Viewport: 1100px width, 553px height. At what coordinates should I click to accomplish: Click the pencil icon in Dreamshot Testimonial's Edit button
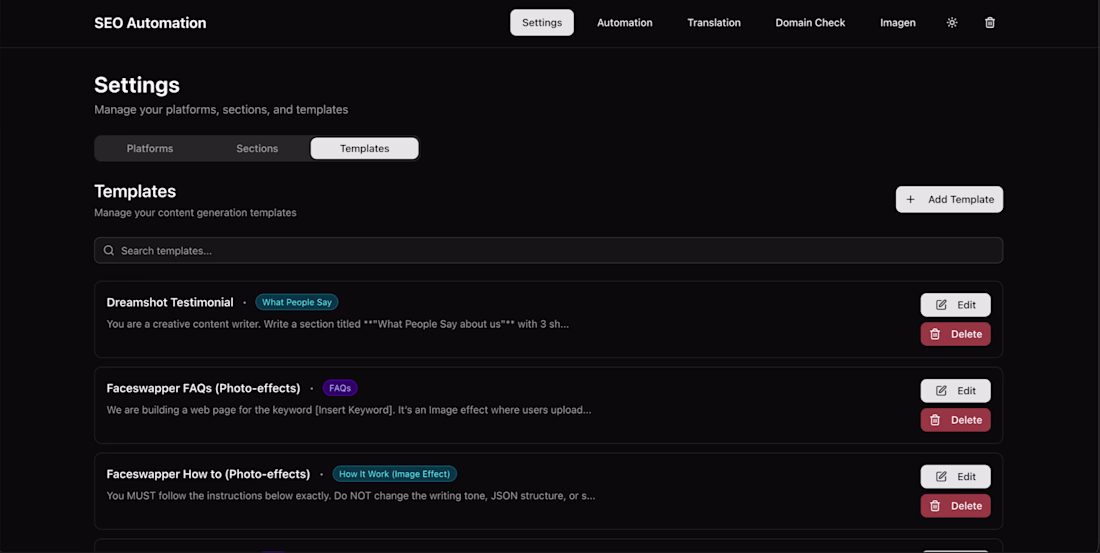click(941, 305)
